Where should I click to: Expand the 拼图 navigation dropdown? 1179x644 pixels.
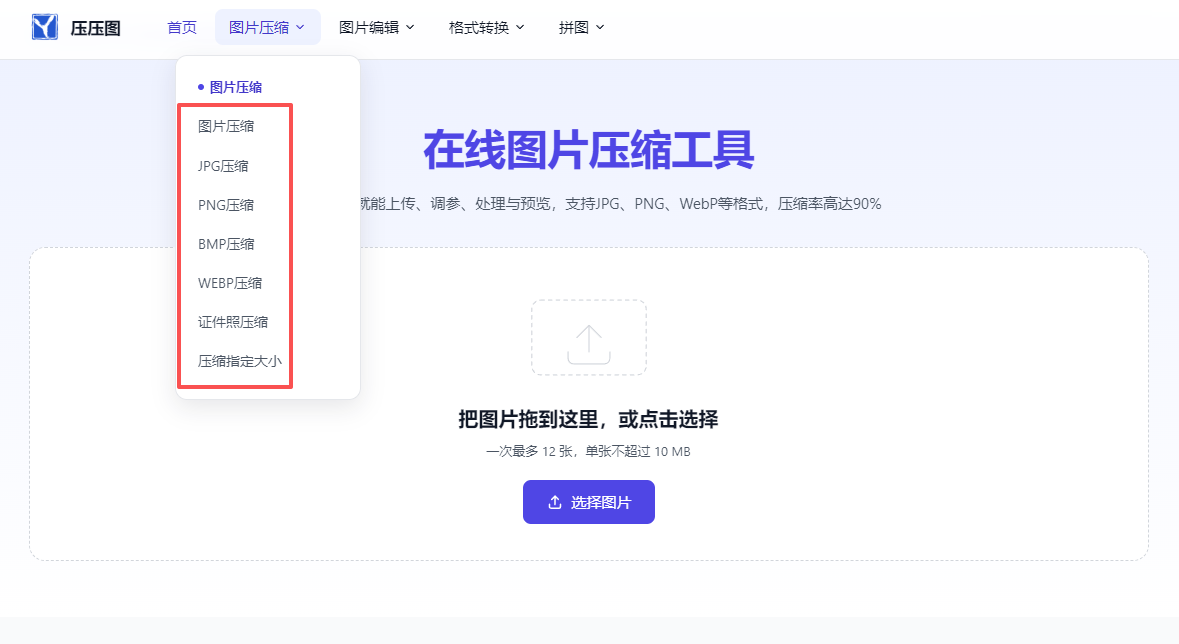click(x=581, y=28)
